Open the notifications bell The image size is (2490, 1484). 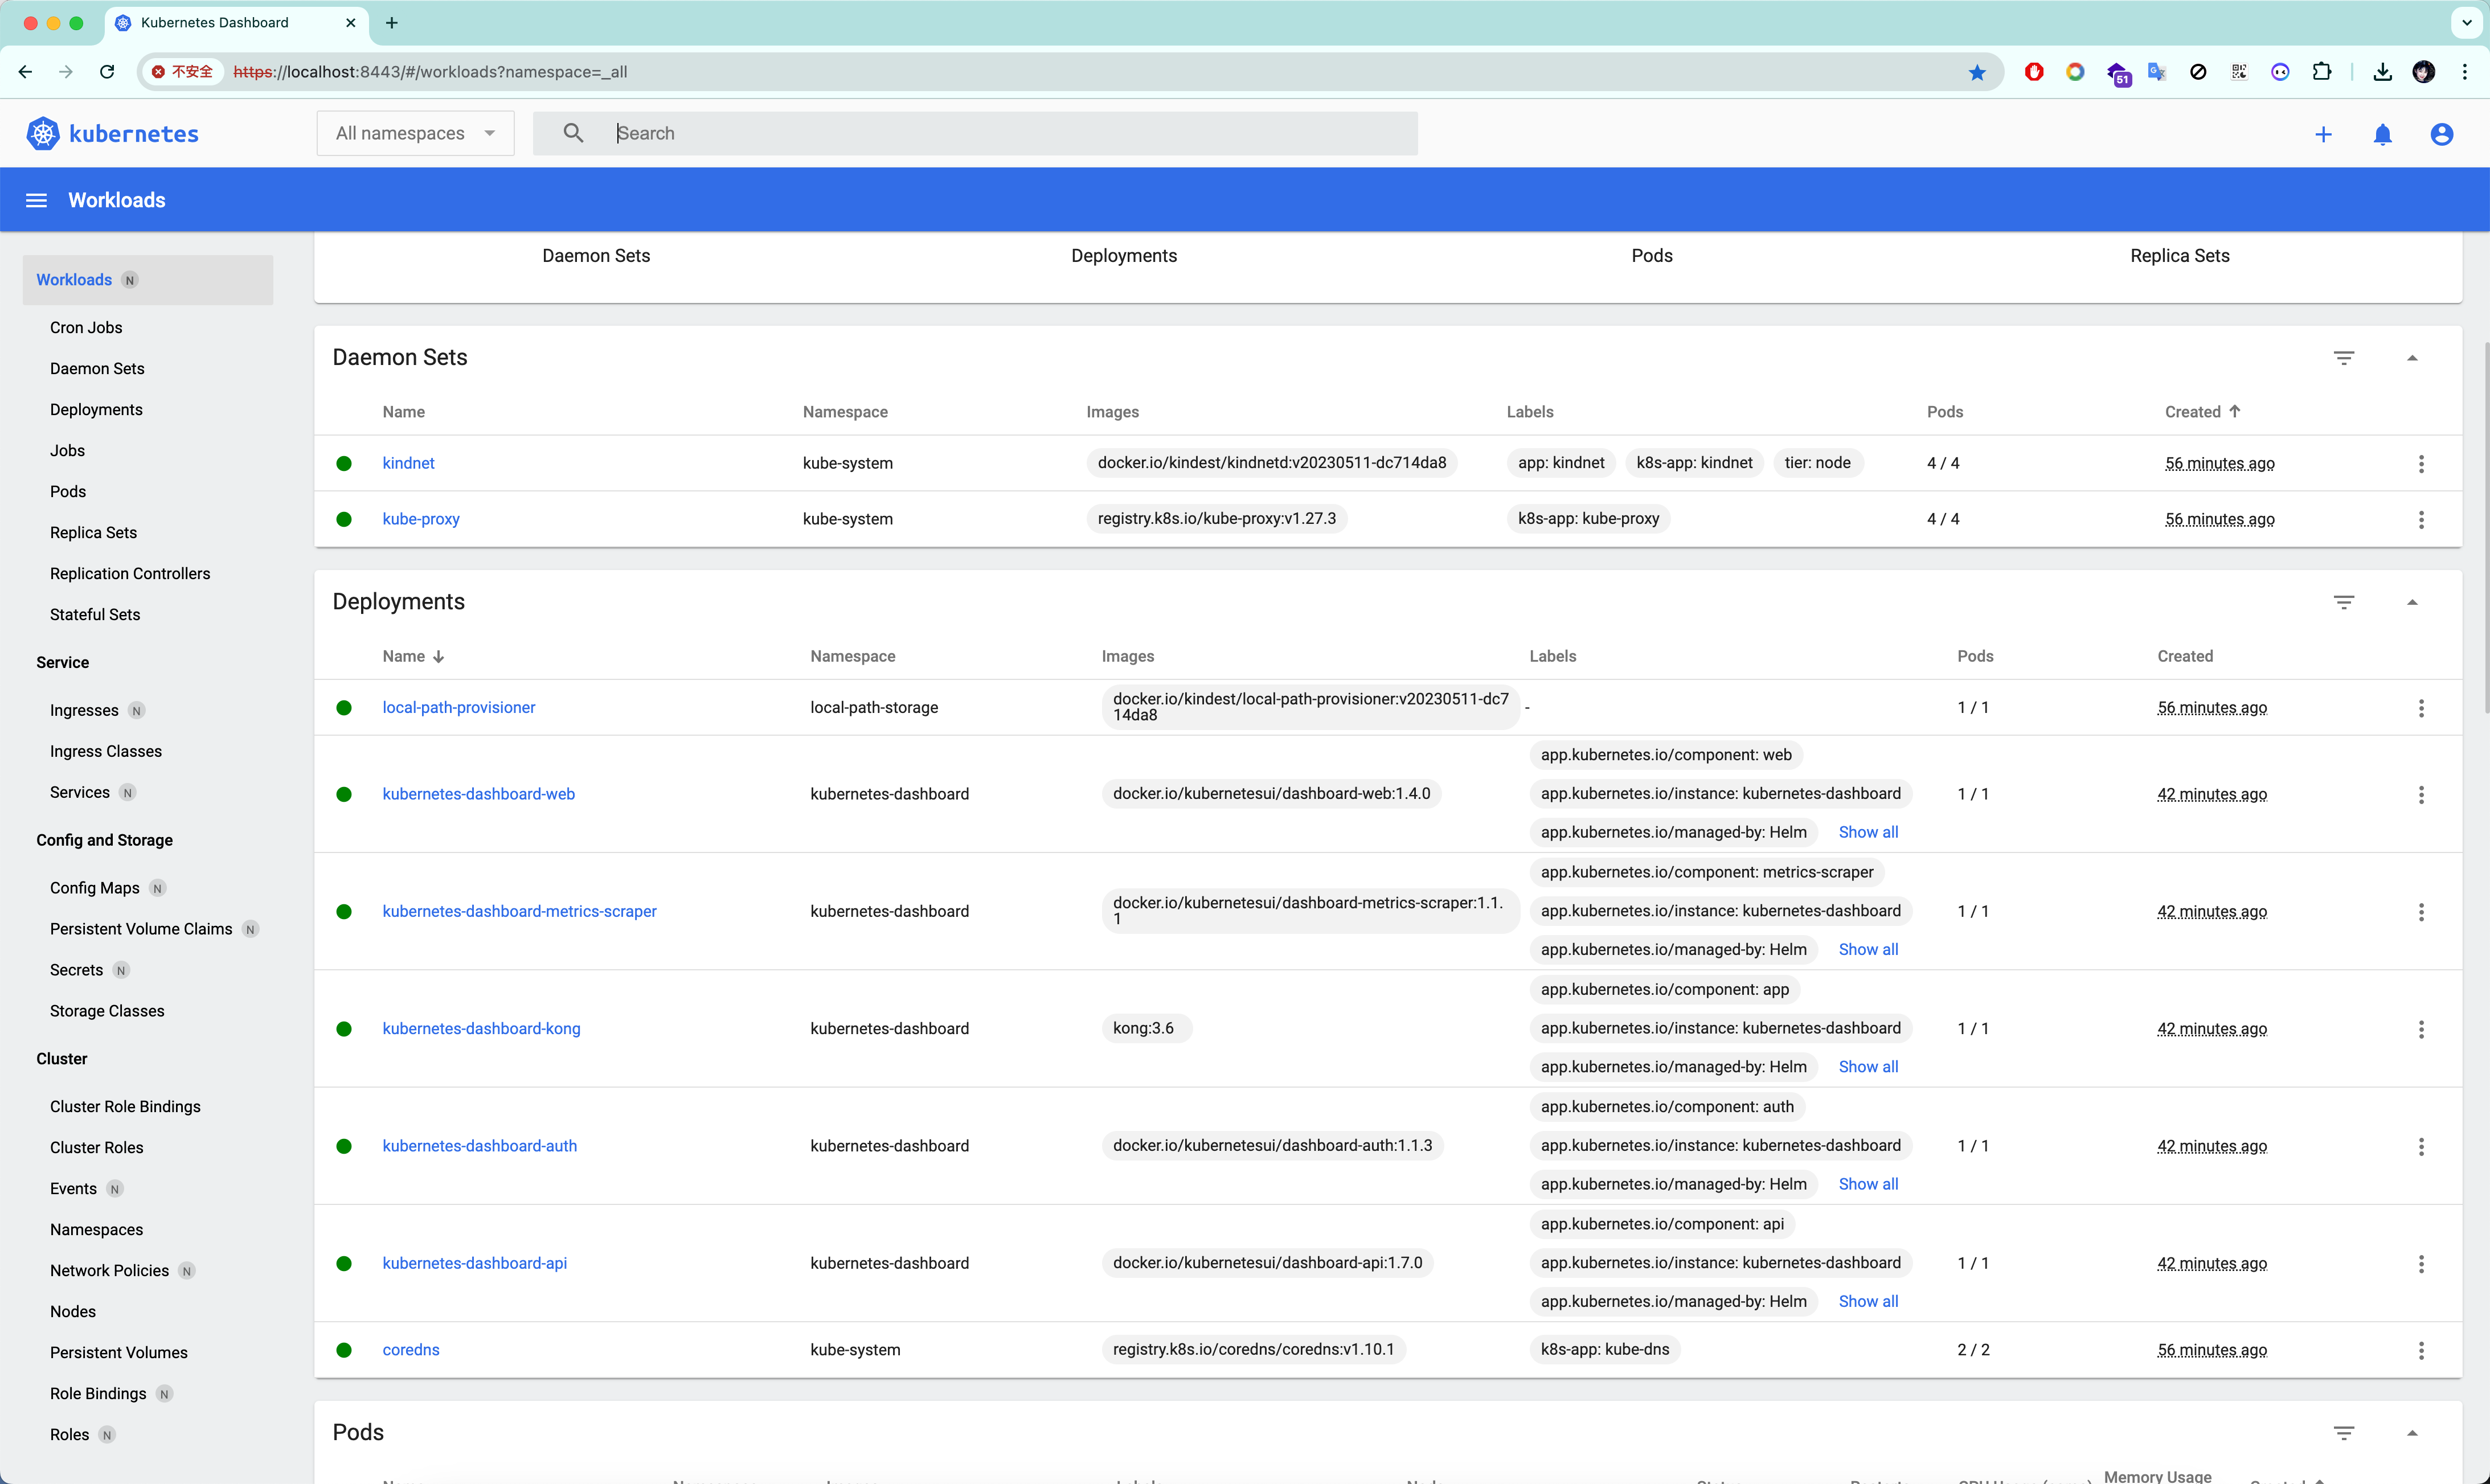tap(2382, 134)
